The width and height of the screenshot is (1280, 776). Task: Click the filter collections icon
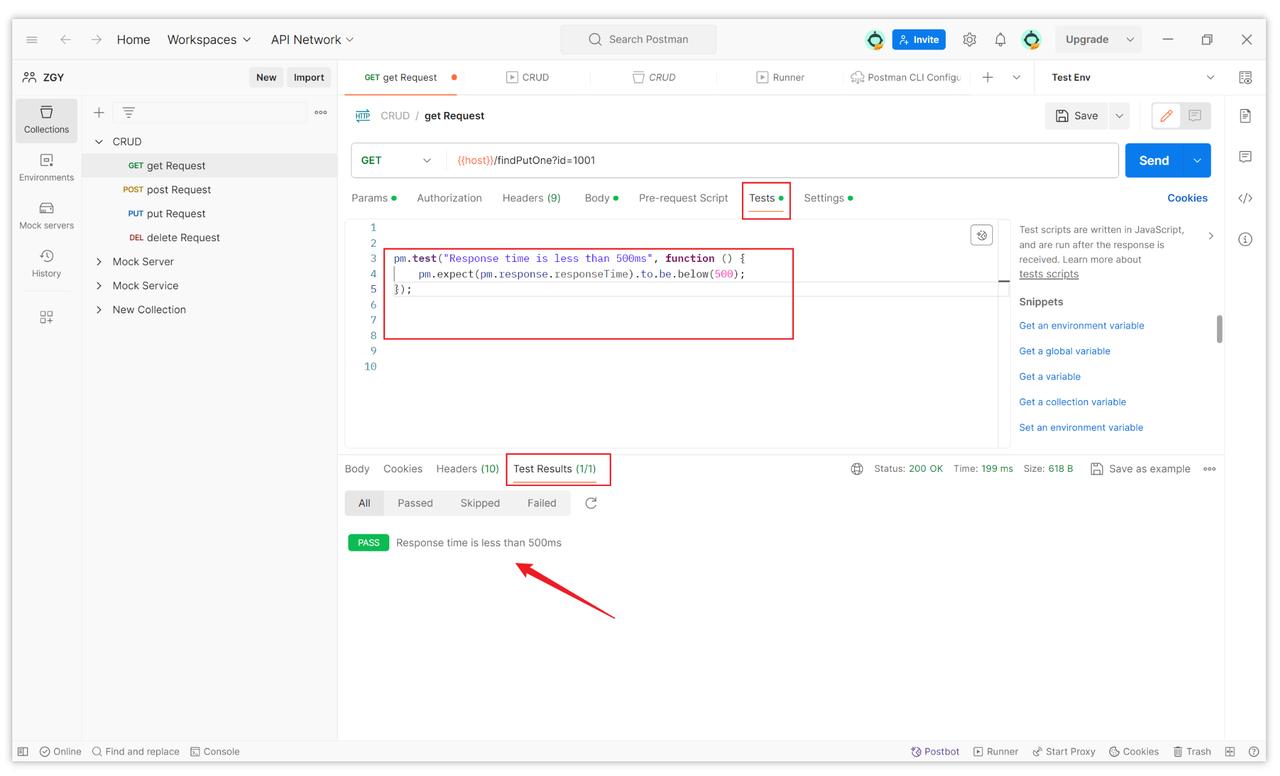tap(129, 113)
